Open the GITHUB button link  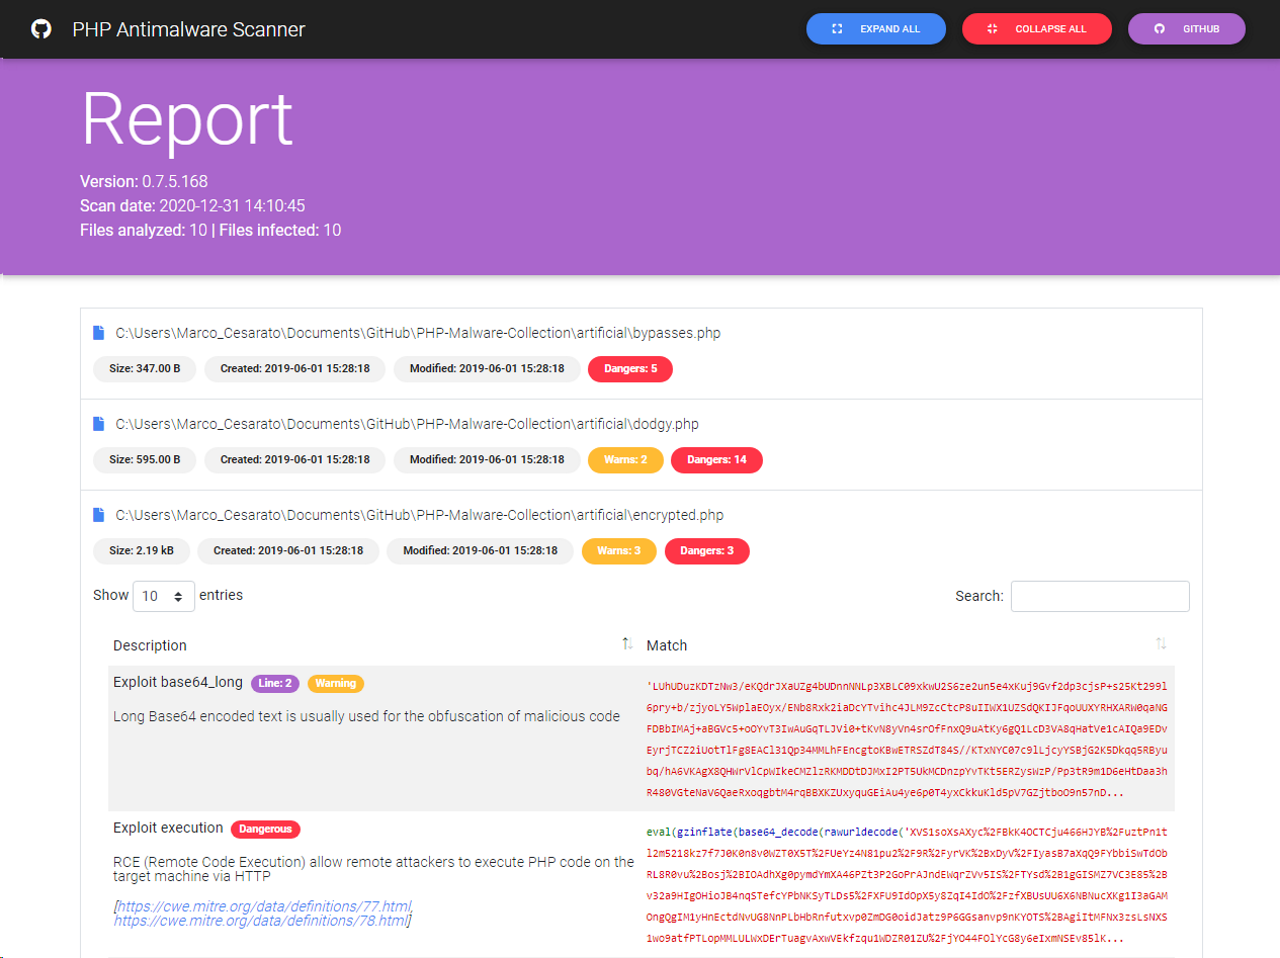coord(1186,29)
